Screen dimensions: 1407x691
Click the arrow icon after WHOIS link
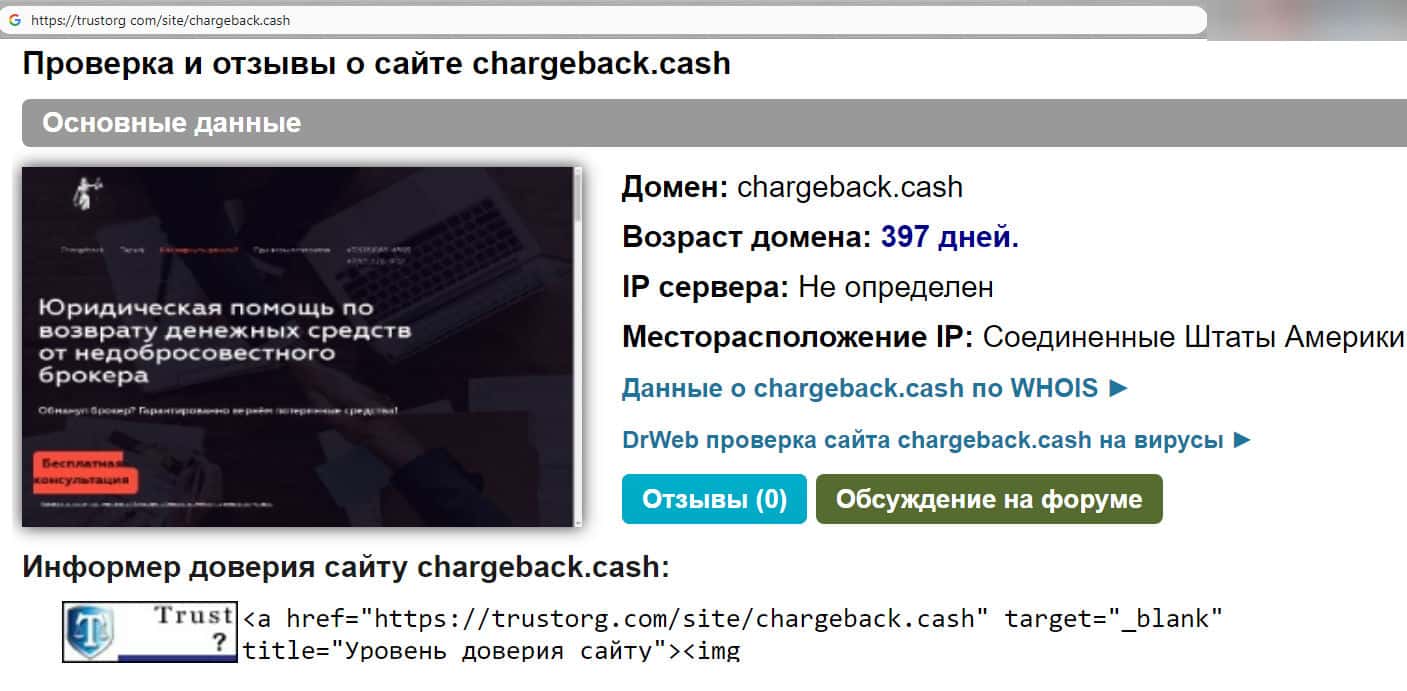coord(1118,388)
